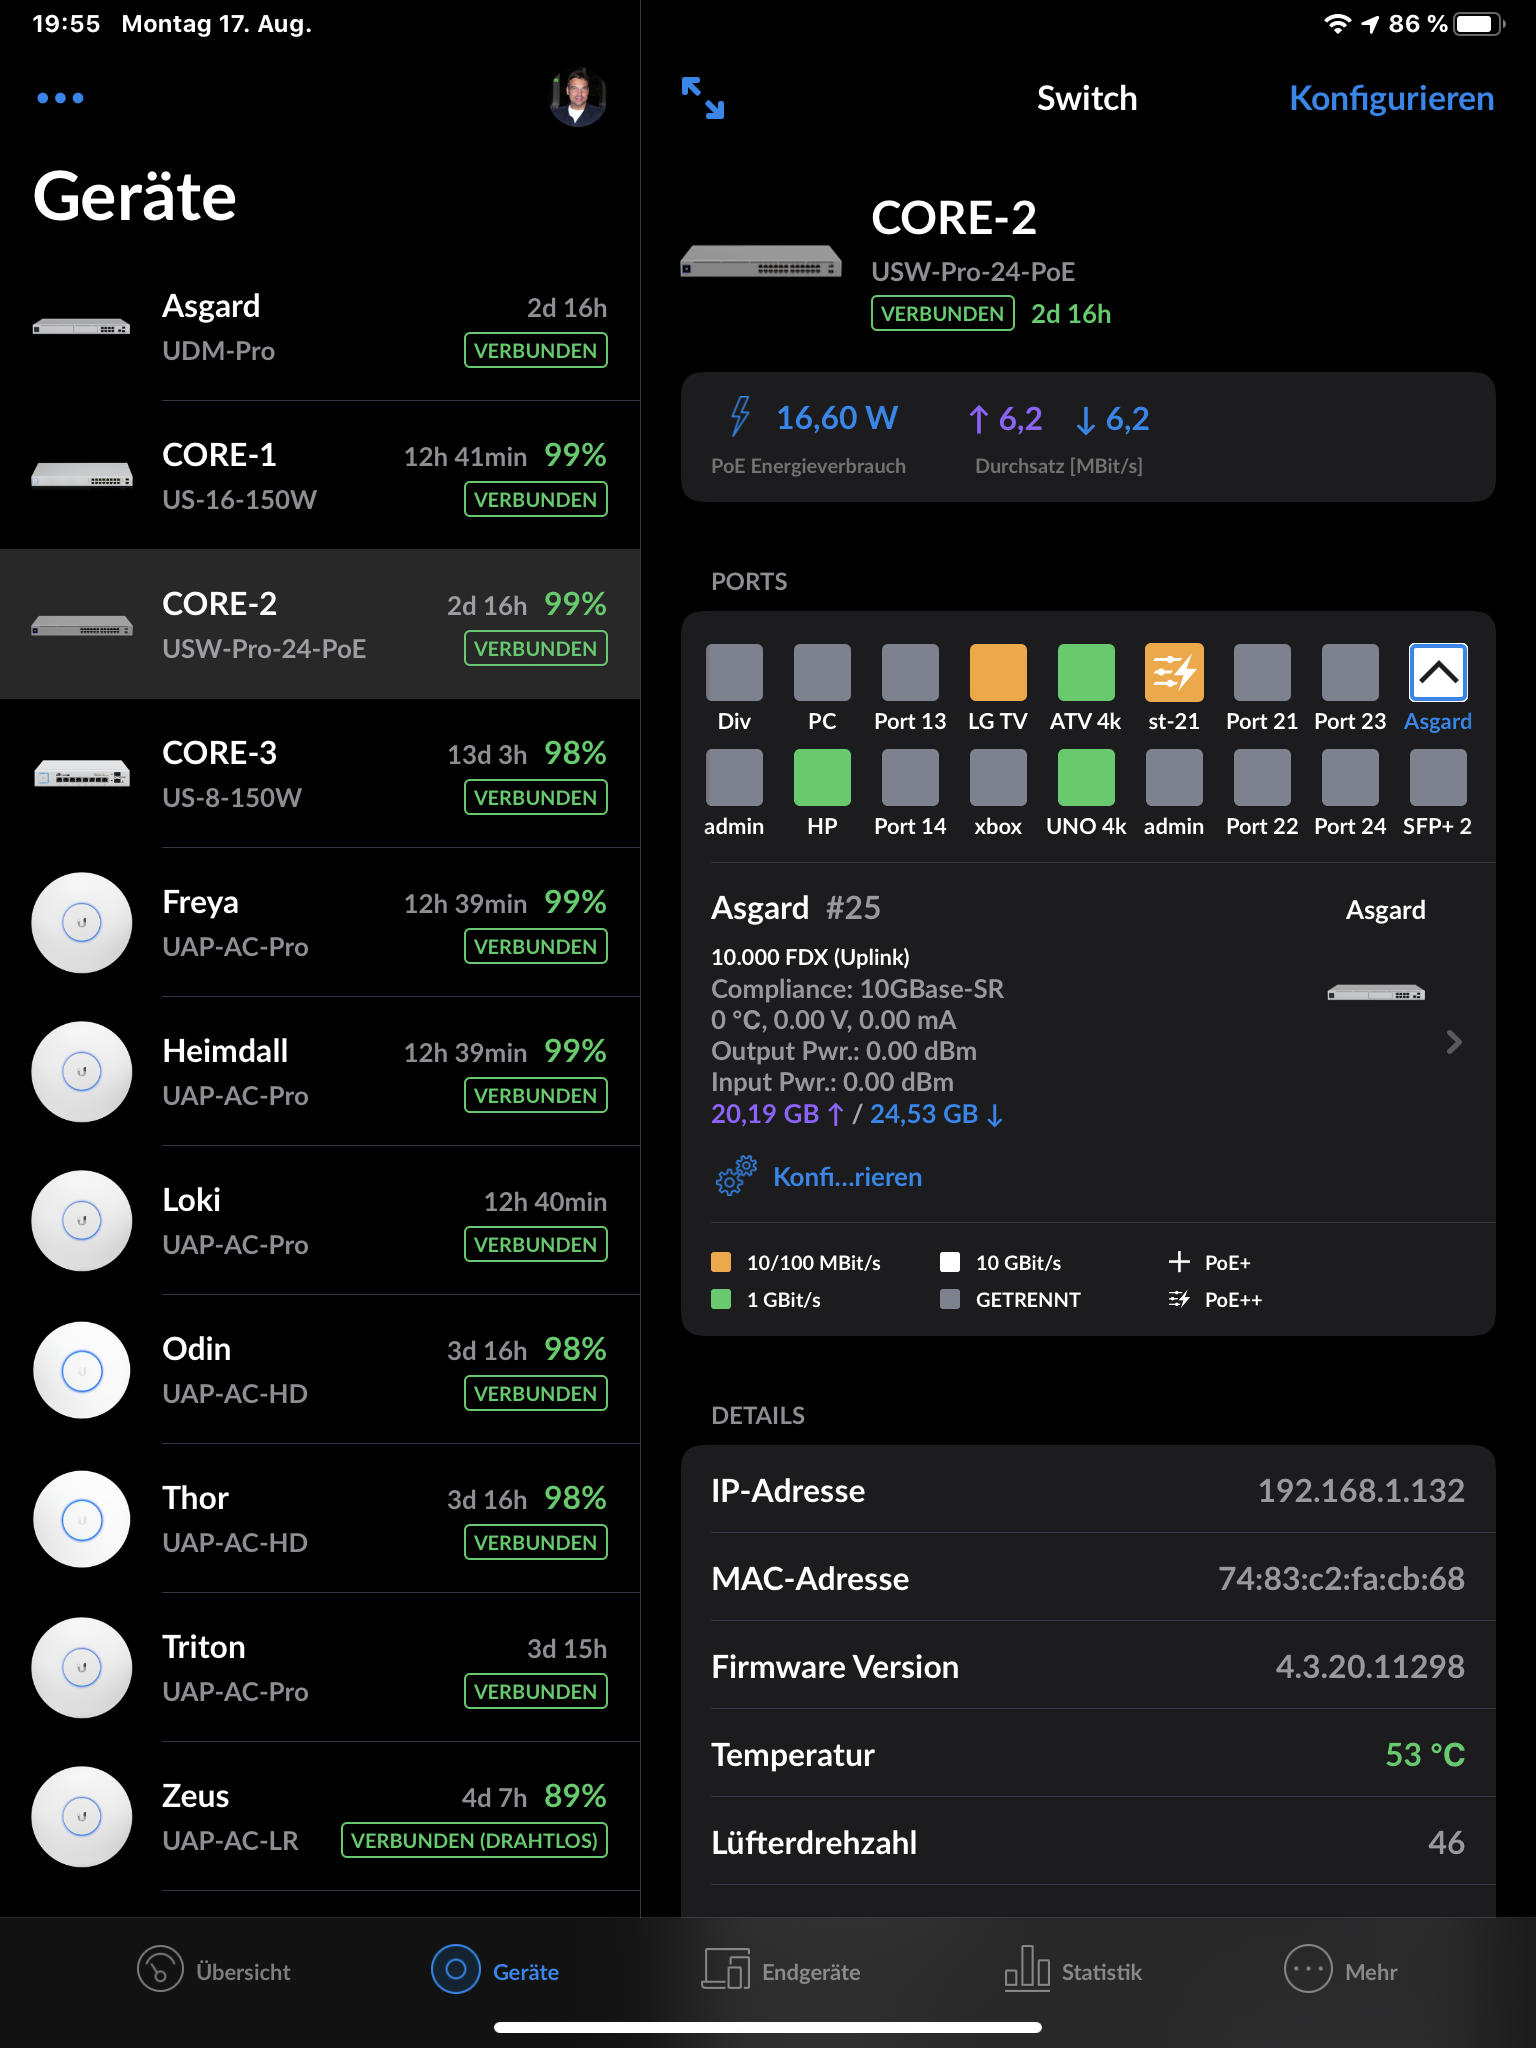Image resolution: width=1536 pixels, height=2048 pixels.
Task: Select CORE-2 in device list
Action: pos(320,625)
